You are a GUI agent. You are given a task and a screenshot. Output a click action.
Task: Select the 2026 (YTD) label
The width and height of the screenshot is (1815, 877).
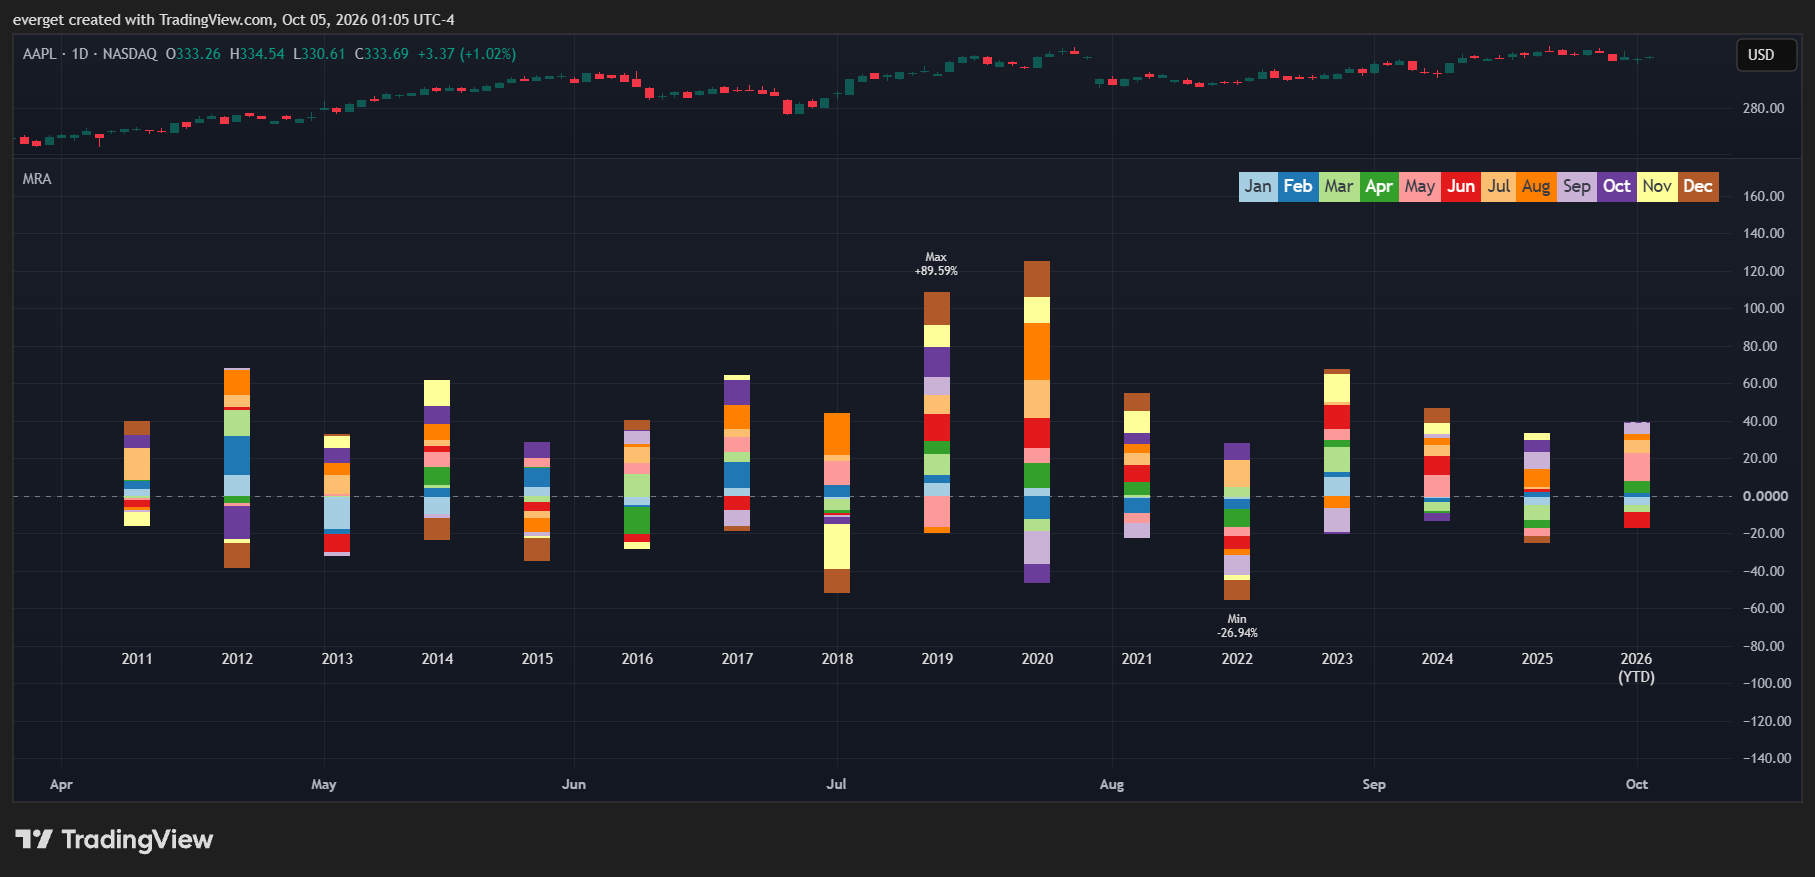click(x=1637, y=668)
